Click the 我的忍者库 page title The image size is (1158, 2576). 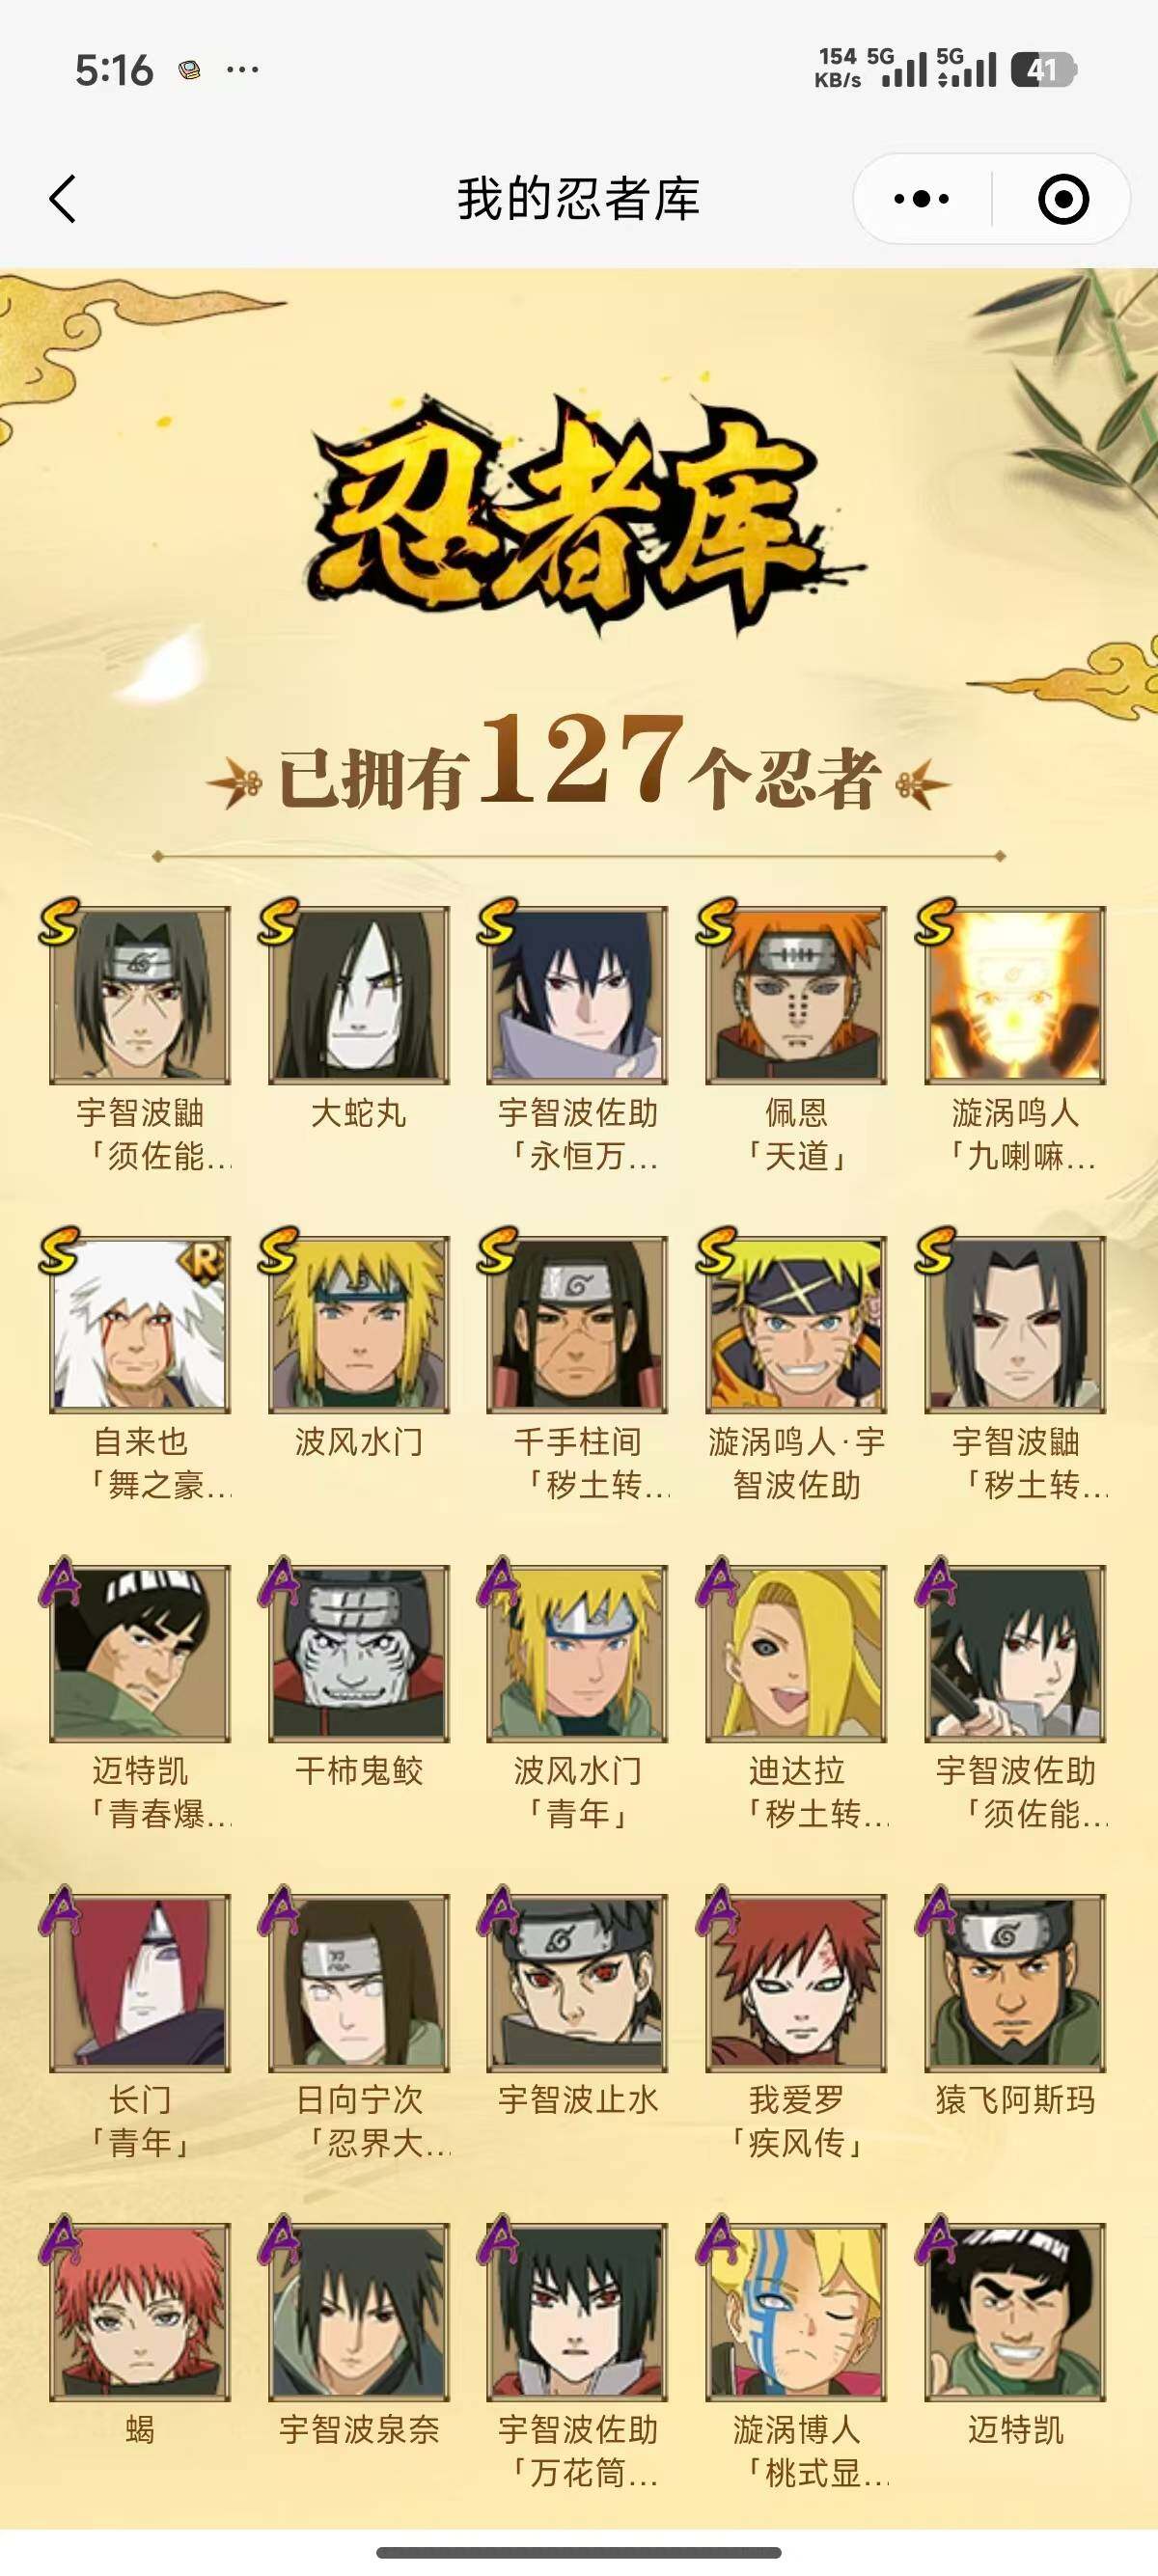pos(578,198)
